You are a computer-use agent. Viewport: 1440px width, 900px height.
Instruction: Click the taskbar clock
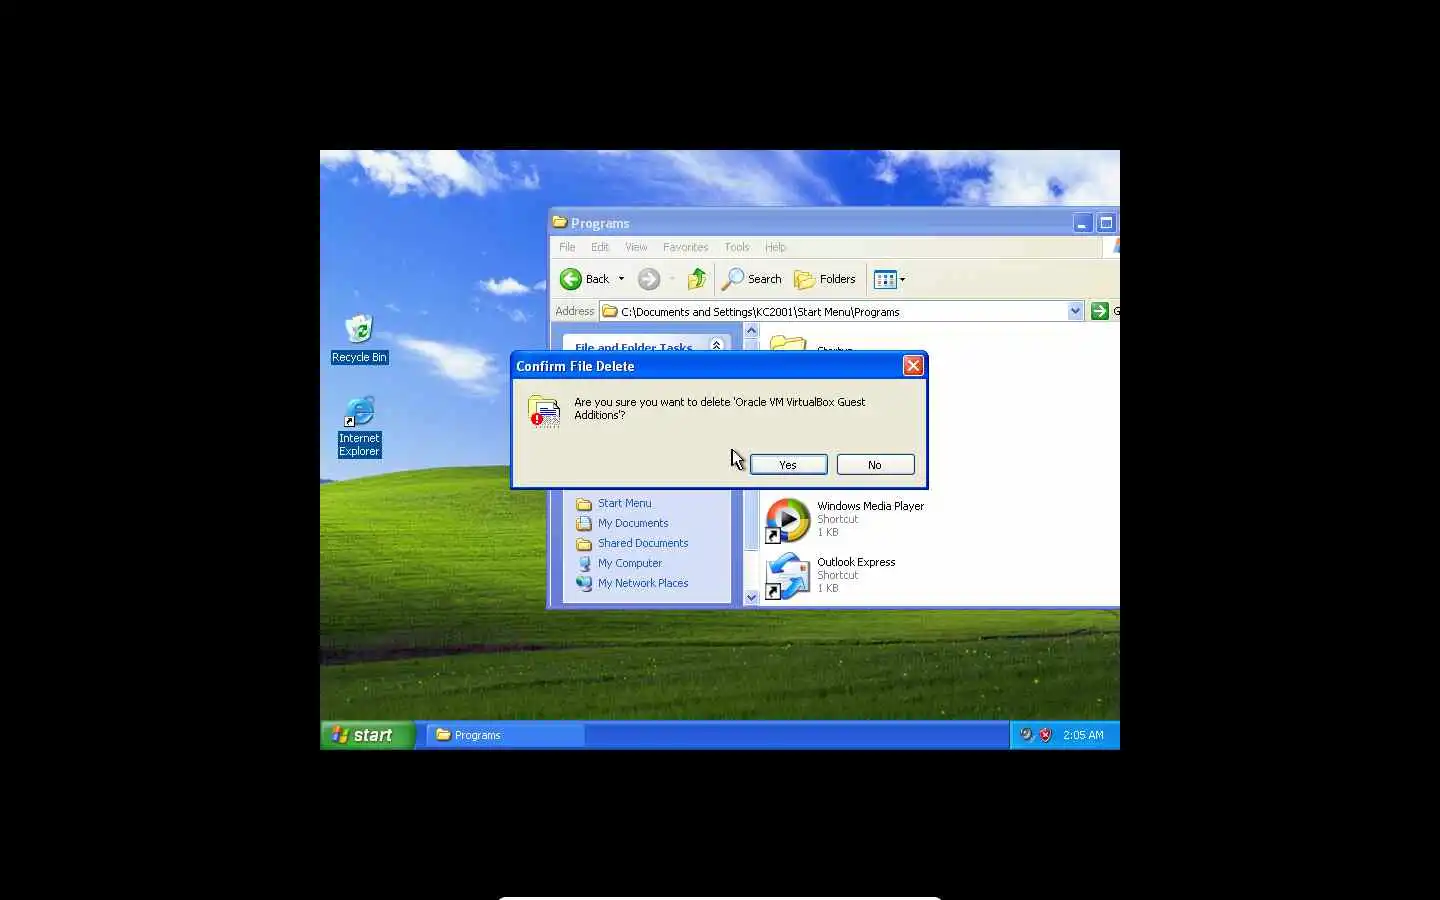click(x=1083, y=735)
